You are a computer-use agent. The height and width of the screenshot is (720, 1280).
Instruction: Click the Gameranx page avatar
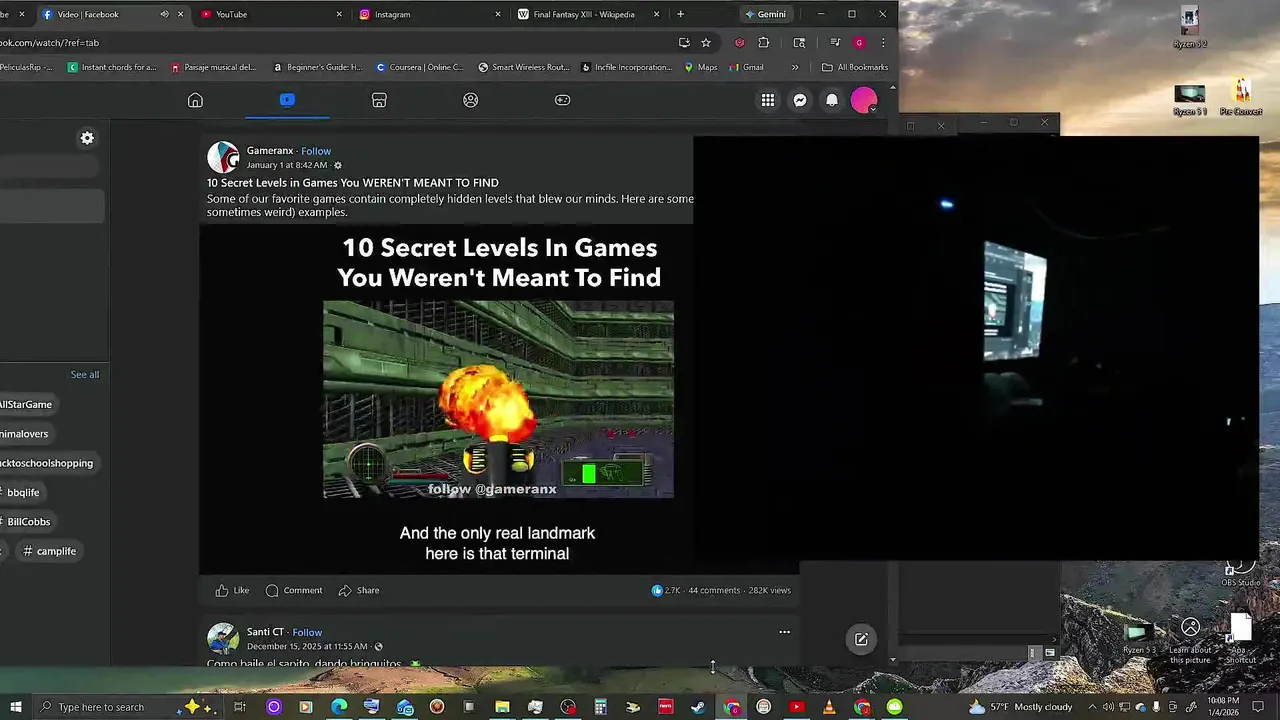tap(223, 157)
